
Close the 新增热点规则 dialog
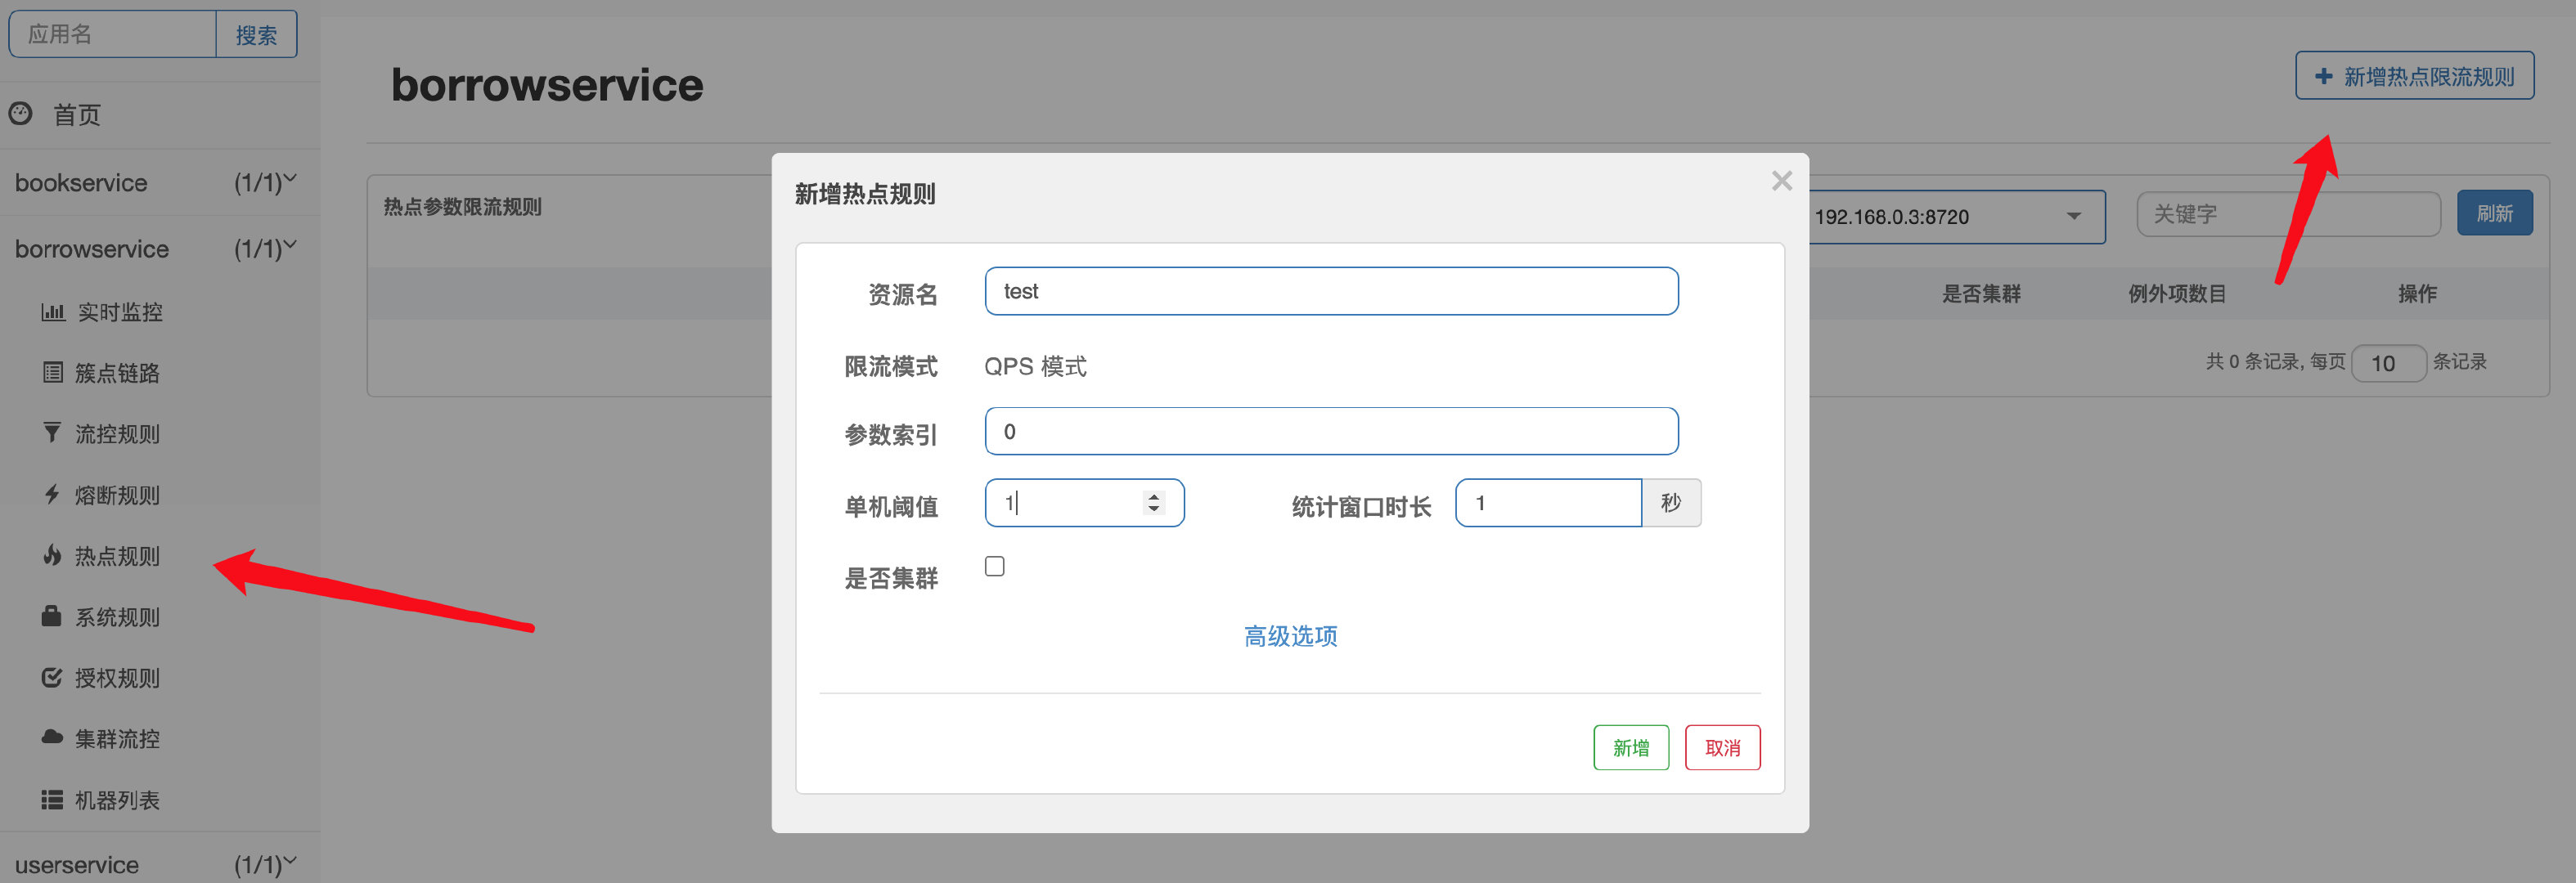1781,181
